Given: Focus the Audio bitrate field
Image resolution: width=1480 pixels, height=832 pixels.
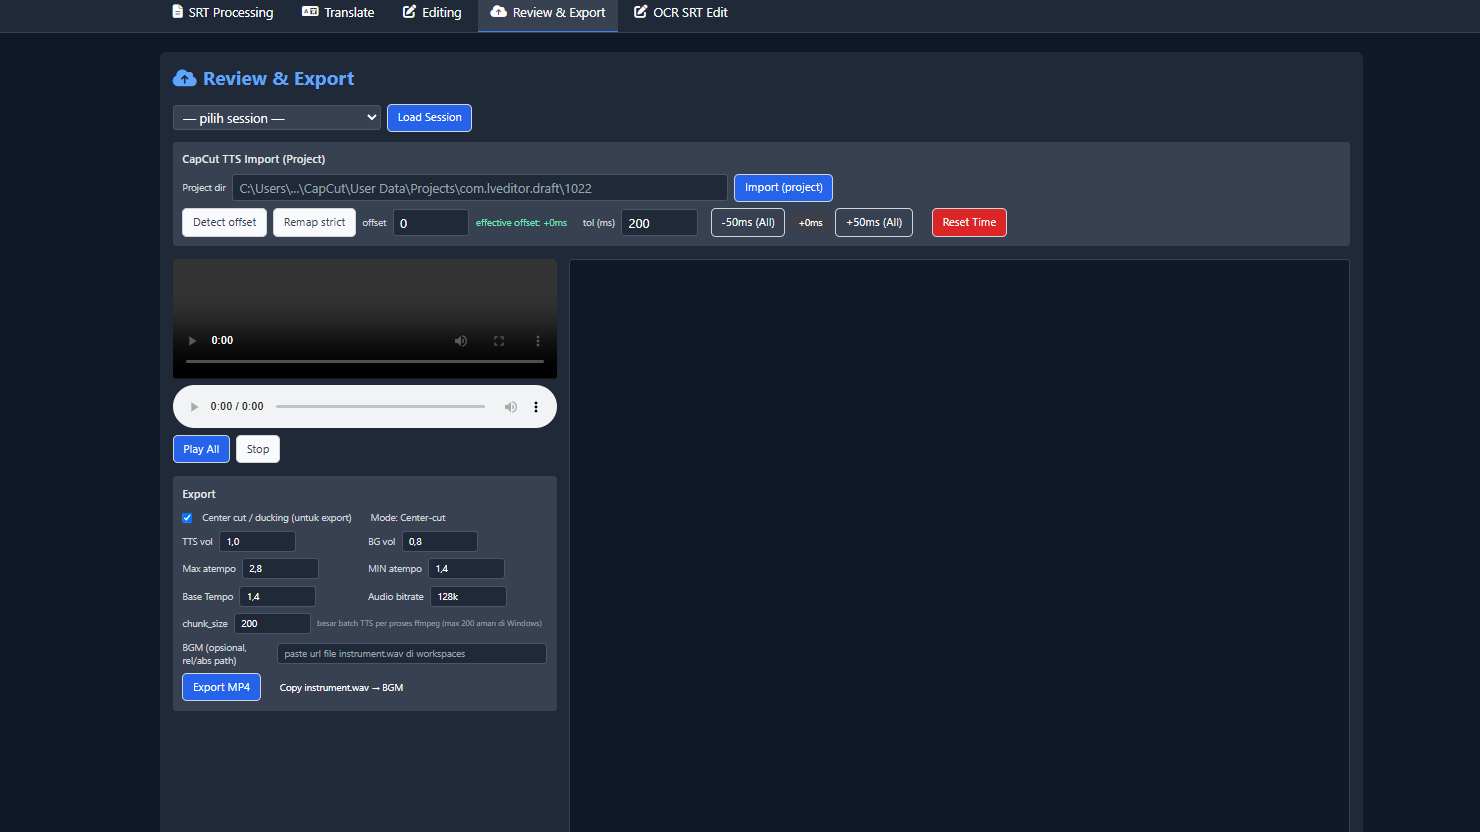Looking at the screenshot, I should coord(468,597).
